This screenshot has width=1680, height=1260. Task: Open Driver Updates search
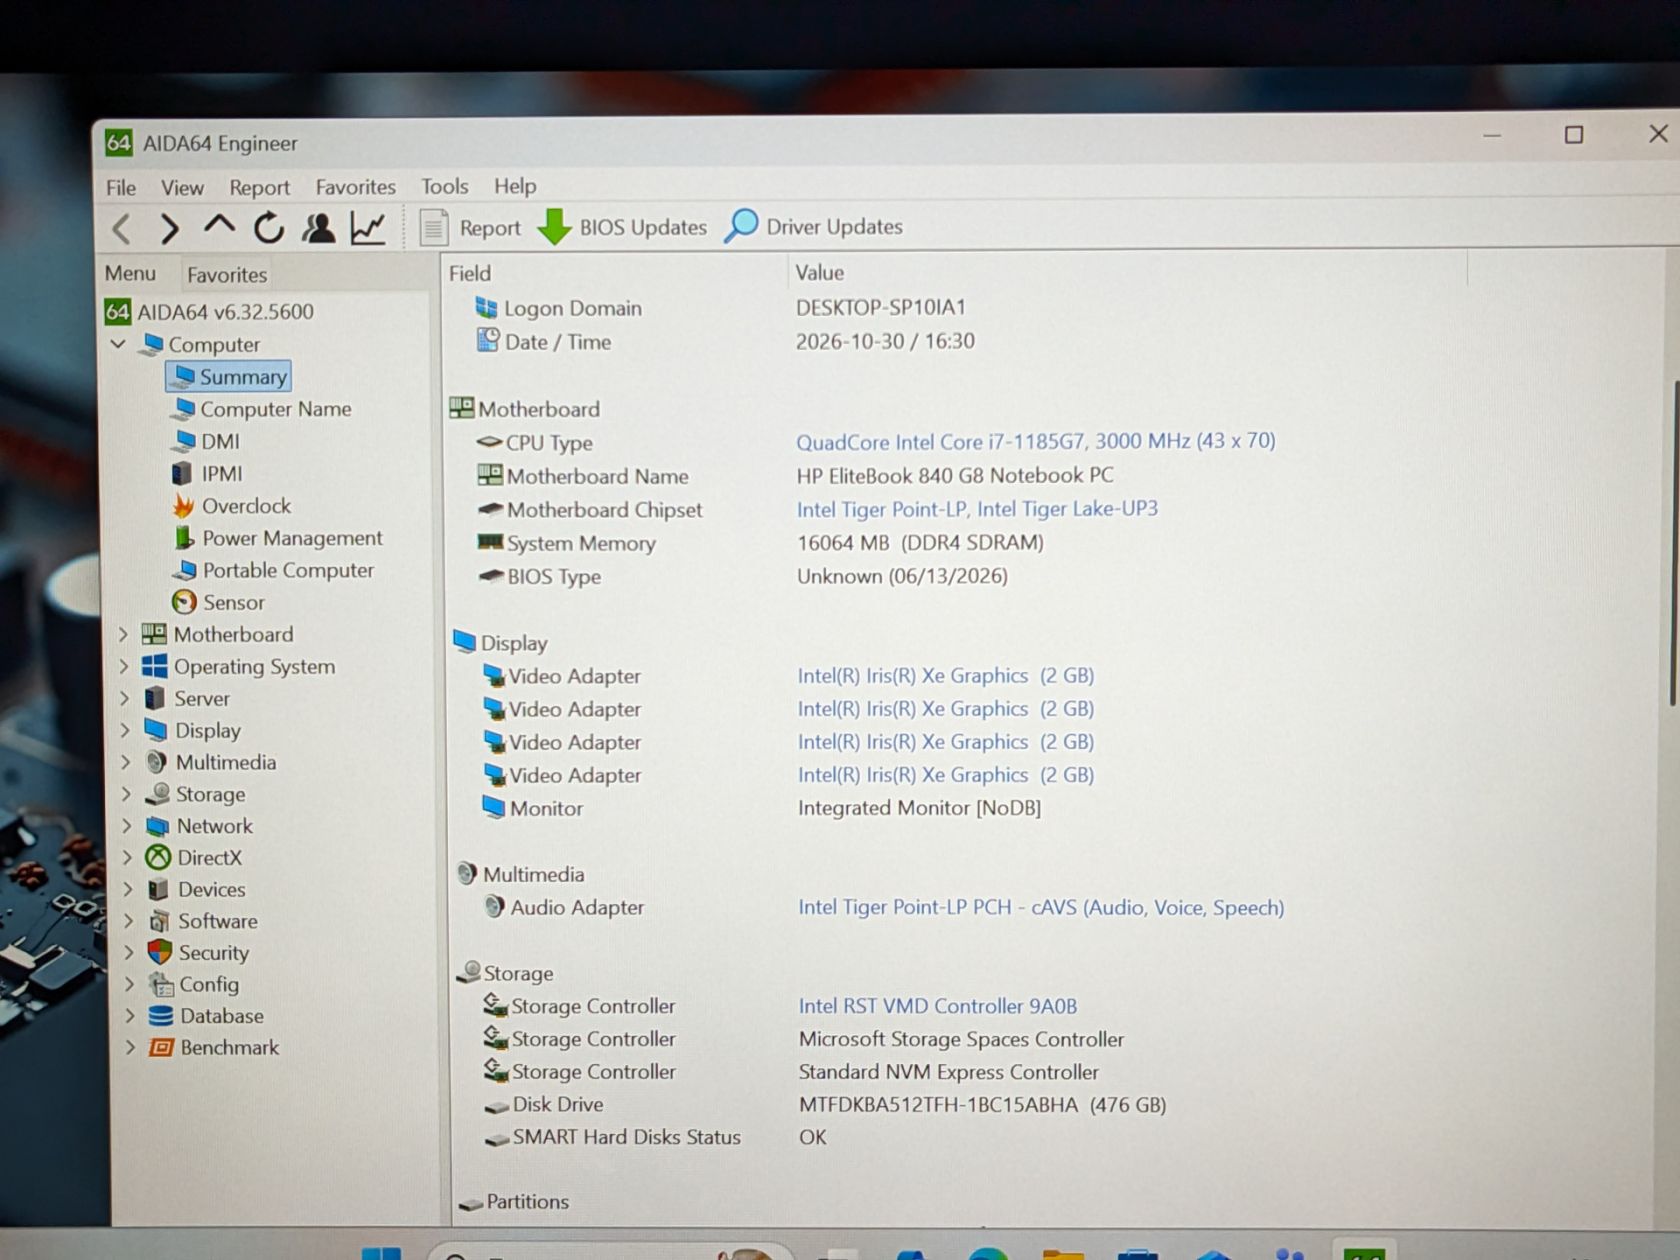(813, 226)
